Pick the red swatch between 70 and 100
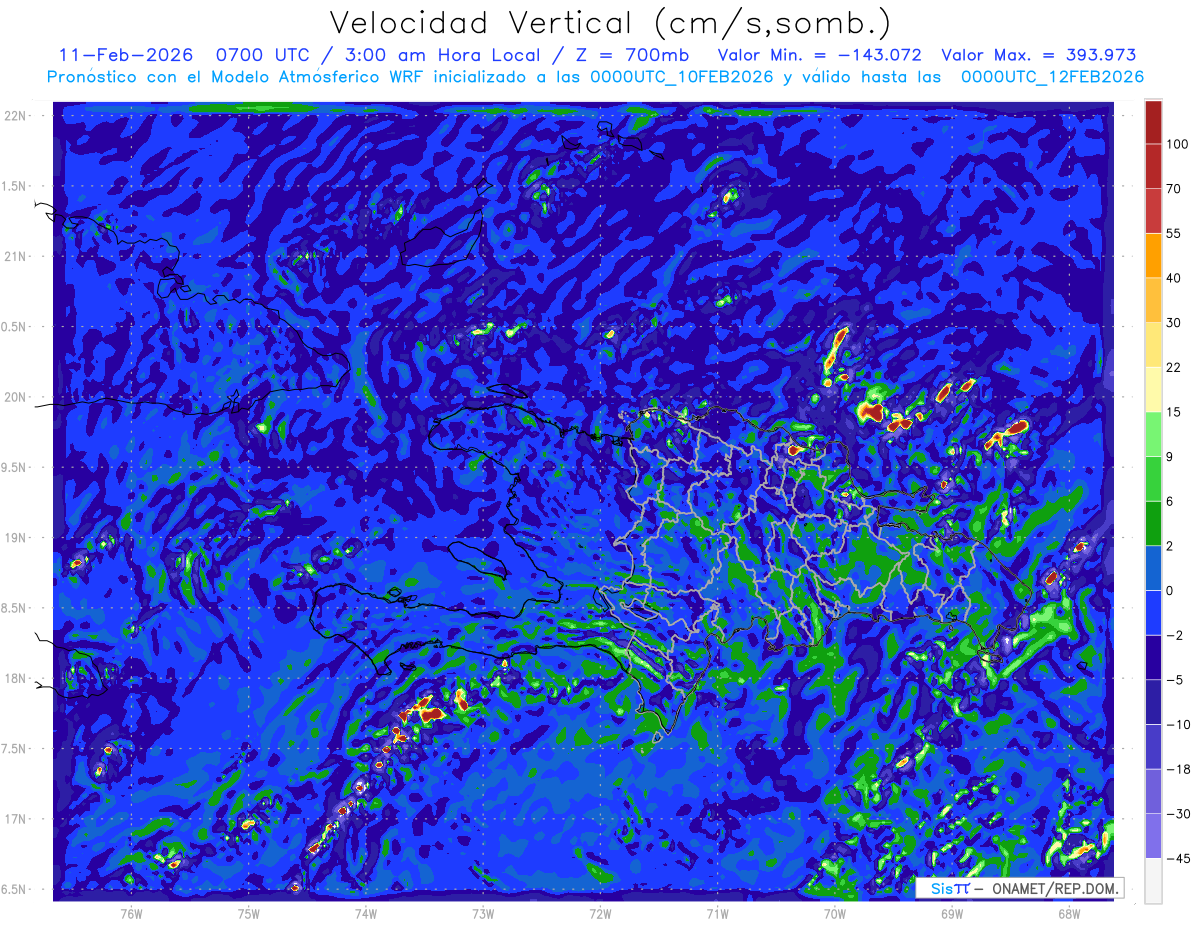Screen dimensions: 1200x927 click(1153, 166)
